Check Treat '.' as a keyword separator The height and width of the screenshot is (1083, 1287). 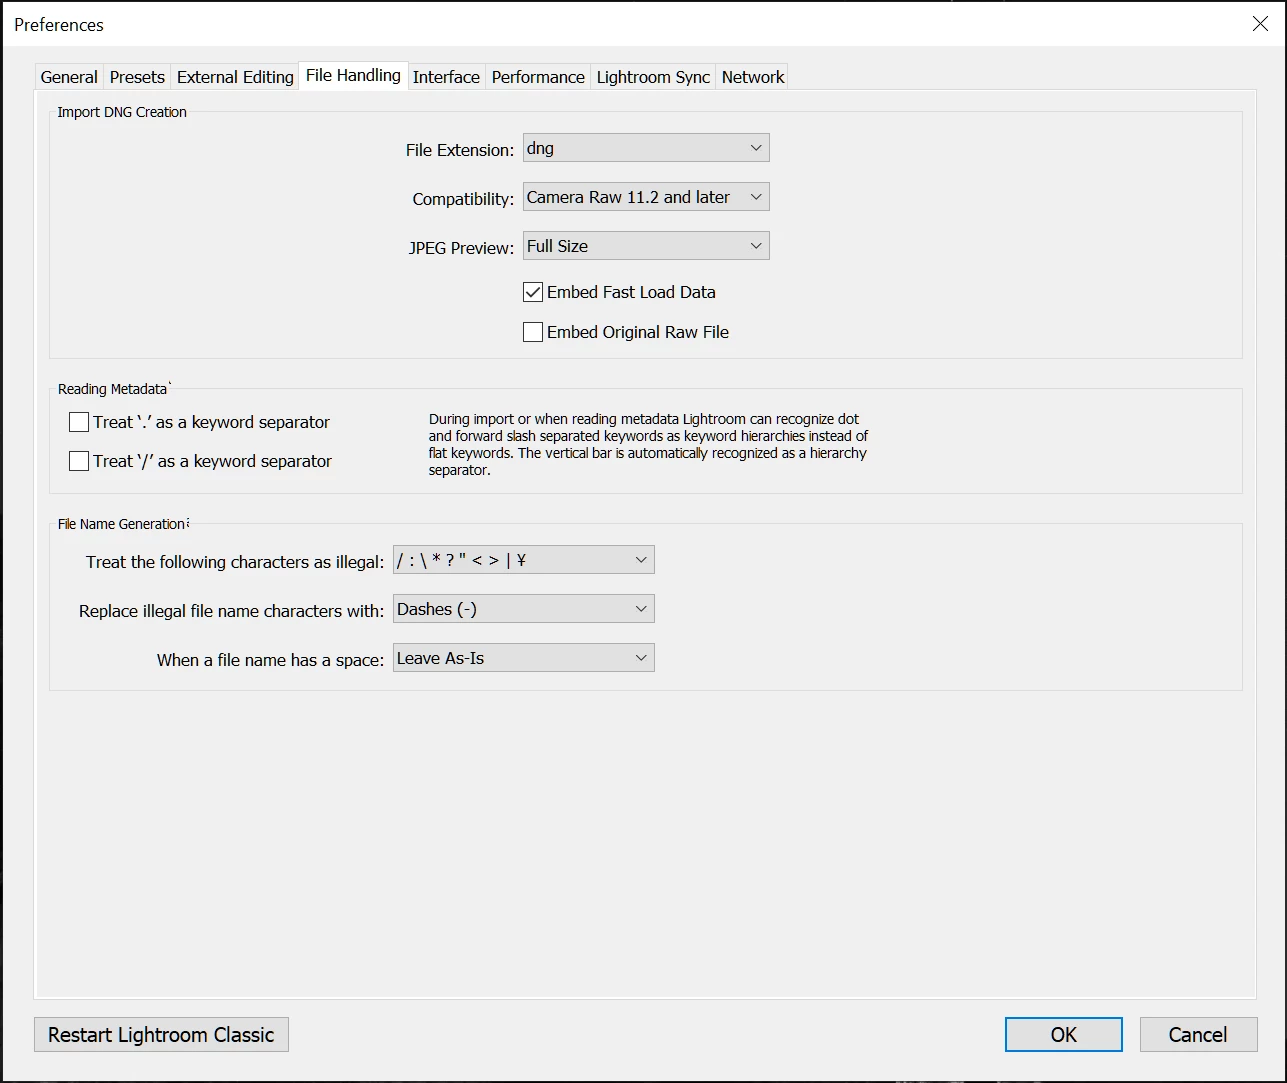click(79, 422)
